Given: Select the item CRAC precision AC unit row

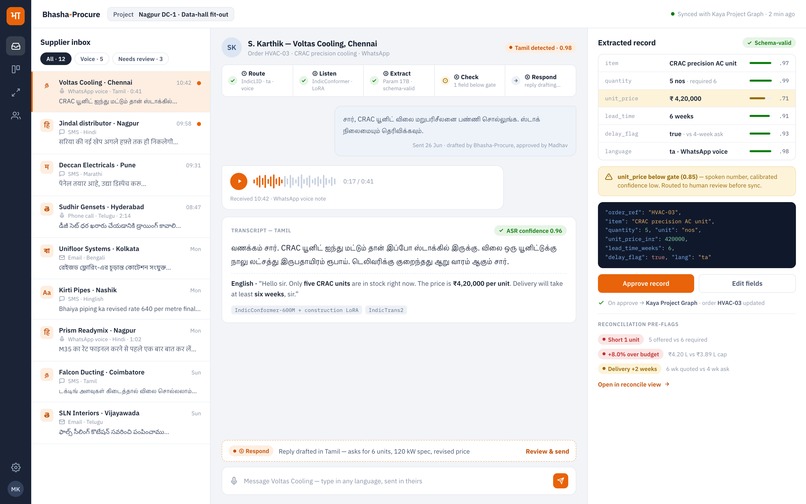Looking at the screenshot, I should pos(697,63).
